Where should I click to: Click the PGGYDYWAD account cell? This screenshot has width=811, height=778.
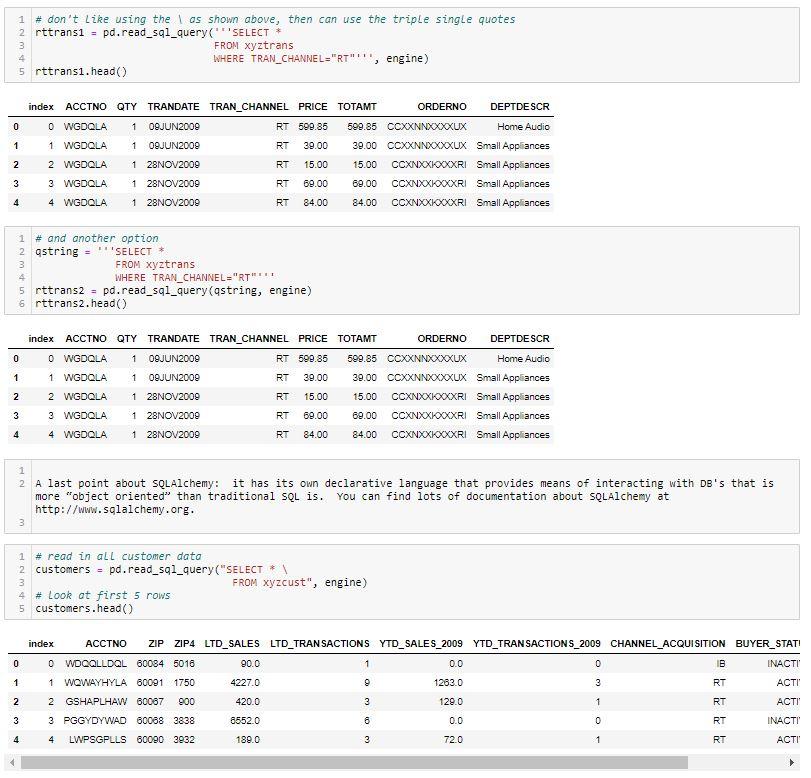point(95,721)
